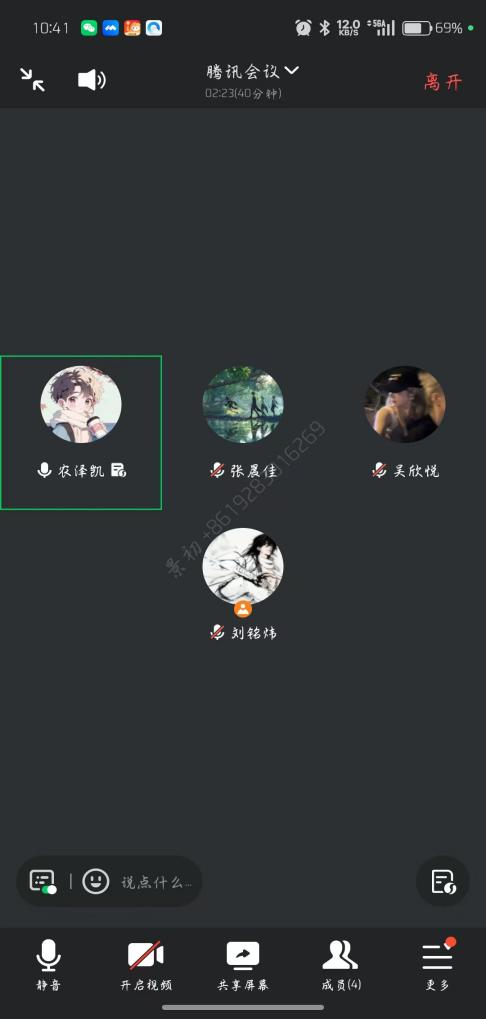Tap 吴欣悦's profile picture
This screenshot has width=486, height=1019.
[x=405, y=404]
